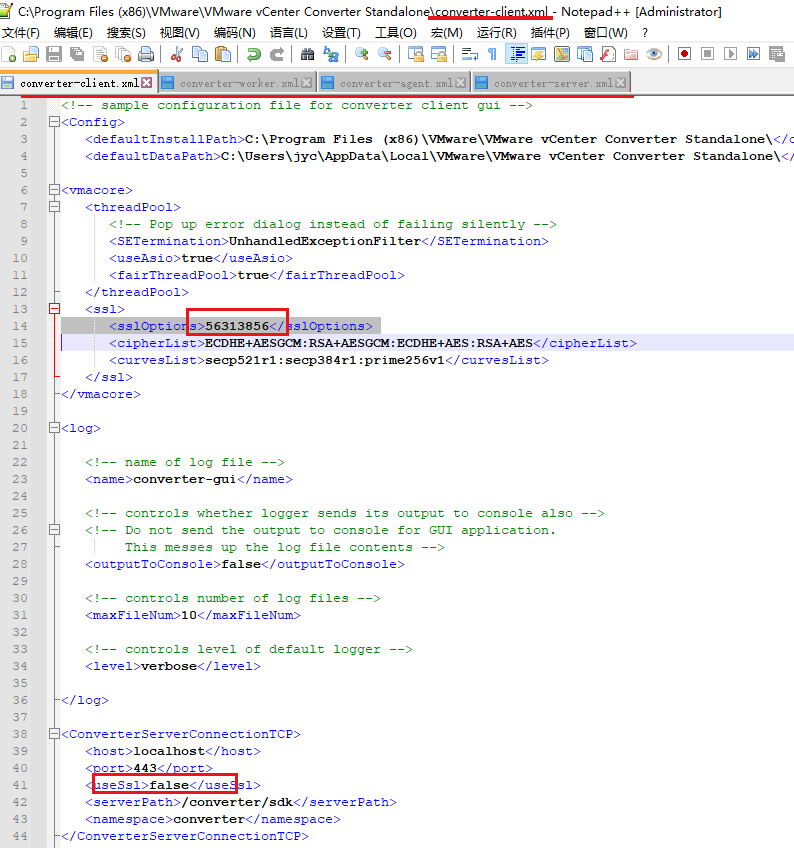Copy selection using the Copy icon
Screen dimensions: 794x848
200,54
